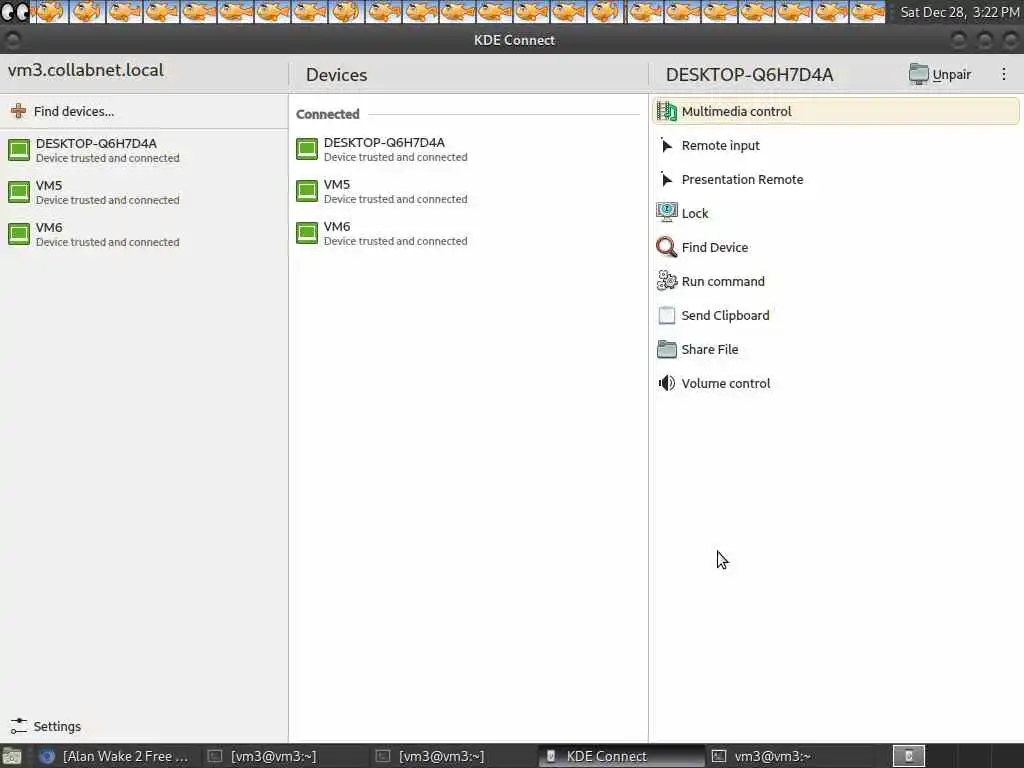Open Run command gears icon
The width and height of the screenshot is (1024, 768).
pos(666,281)
